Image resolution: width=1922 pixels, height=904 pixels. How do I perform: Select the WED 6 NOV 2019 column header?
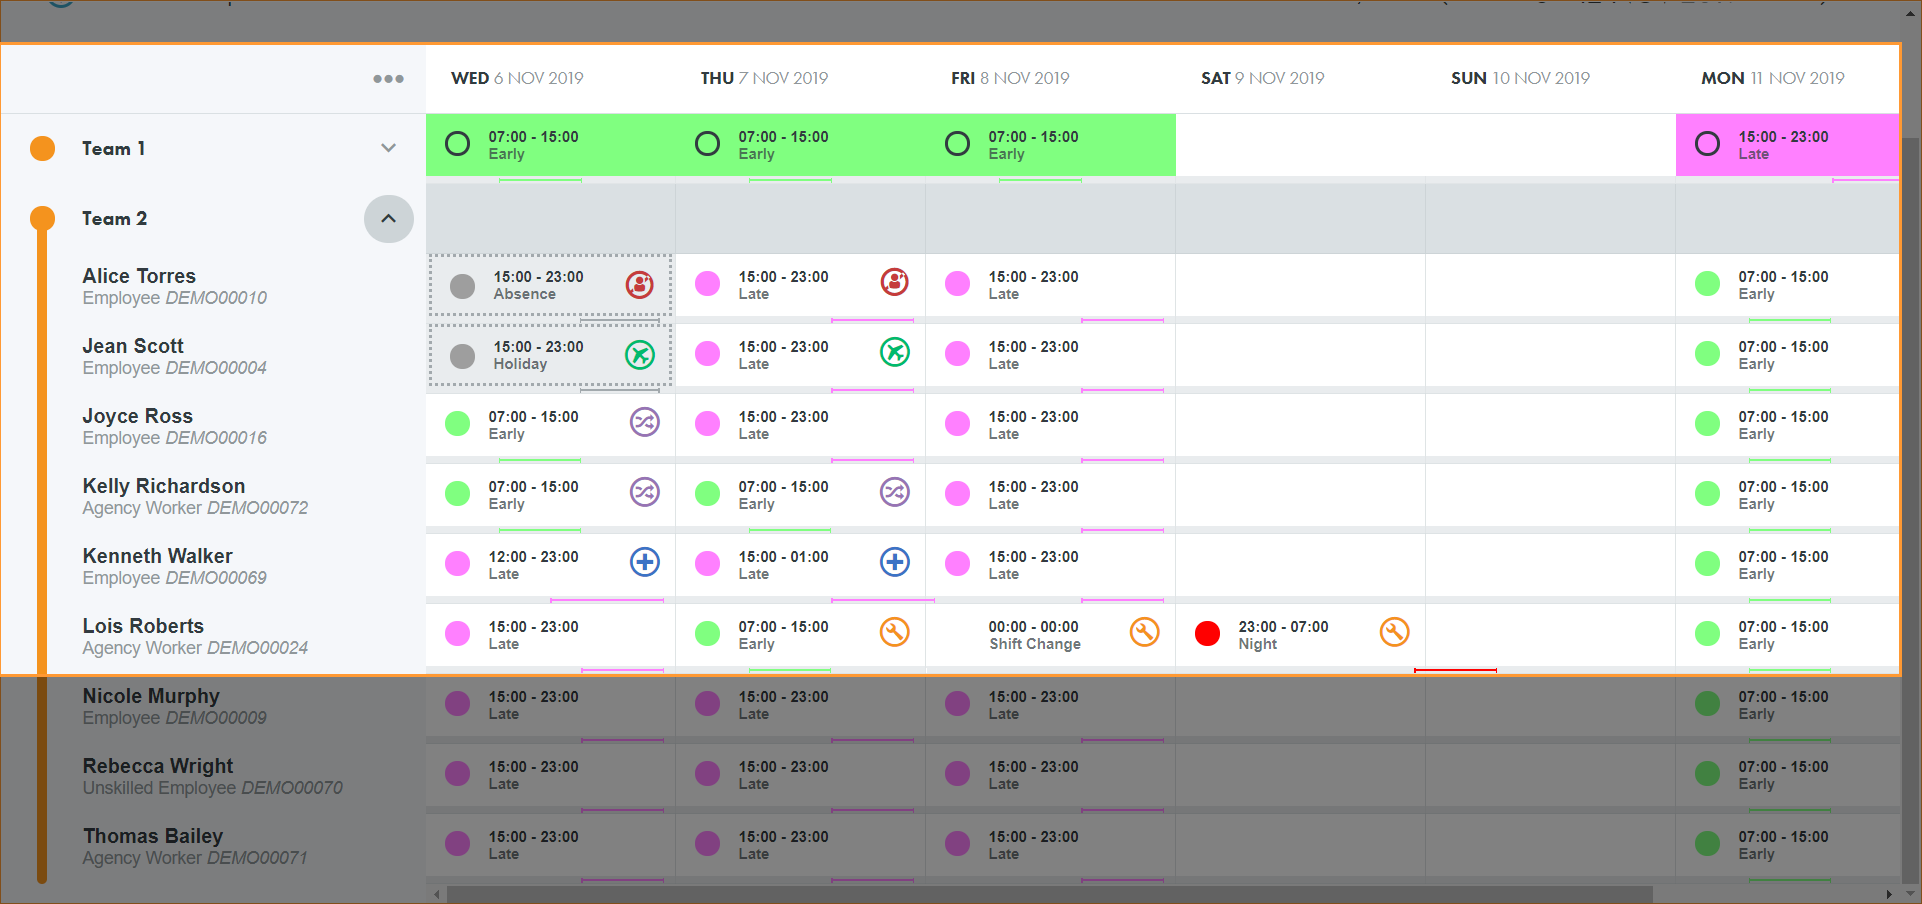(517, 78)
